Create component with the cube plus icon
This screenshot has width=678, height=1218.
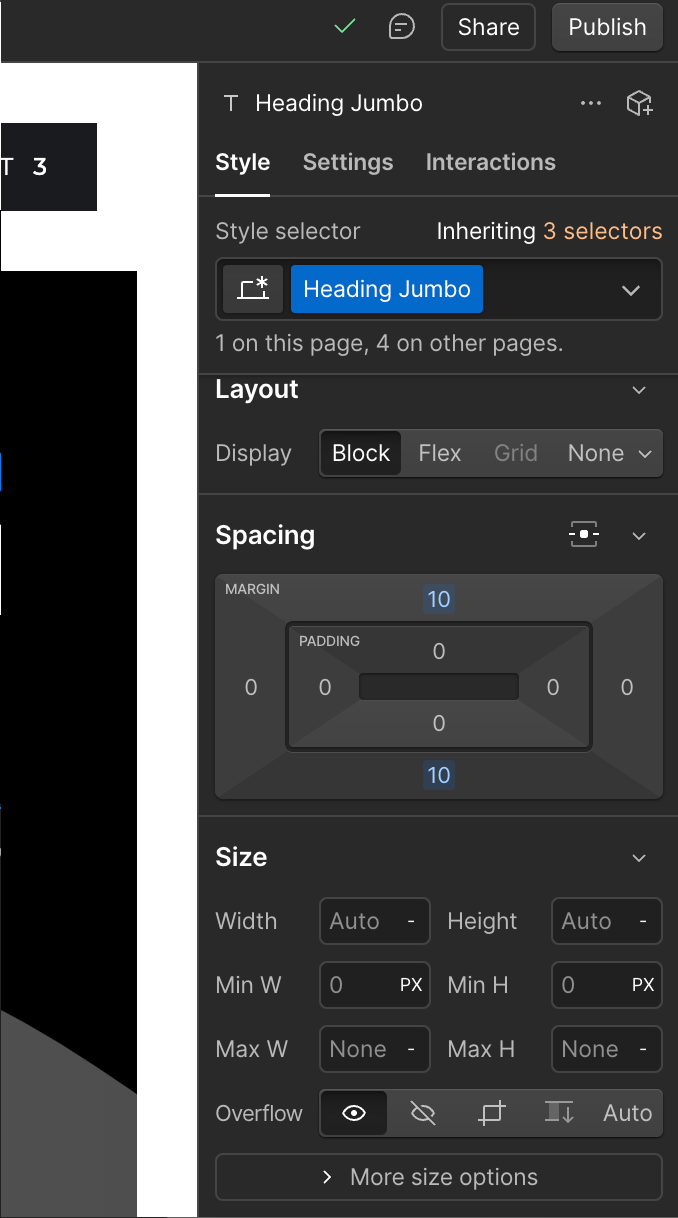pyautogui.click(x=639, y=103)
